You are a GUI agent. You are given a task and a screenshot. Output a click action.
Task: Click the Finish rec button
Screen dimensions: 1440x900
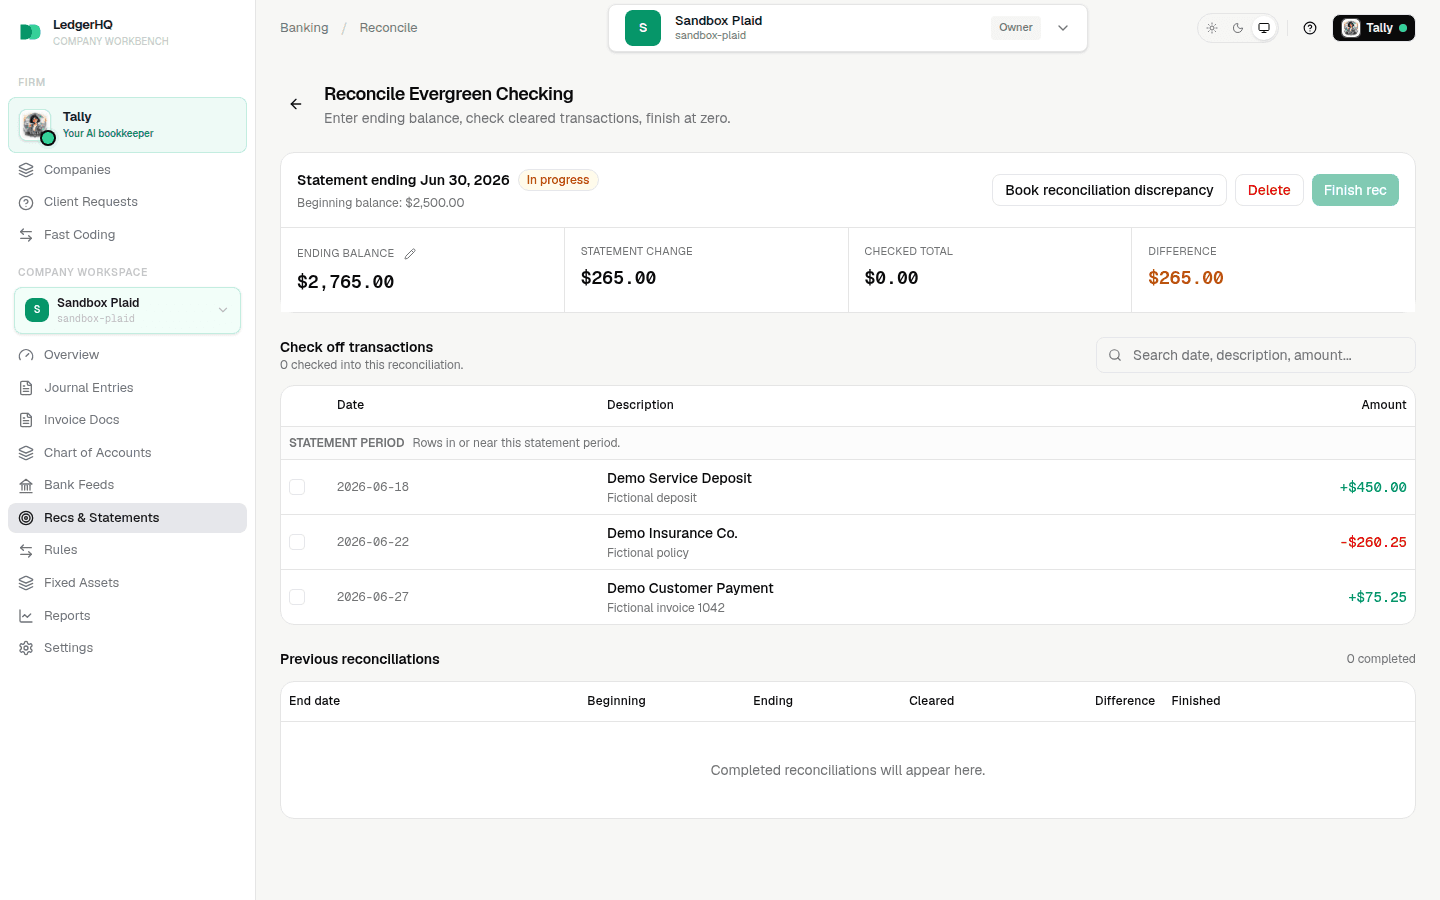[x=1355, y=190]
